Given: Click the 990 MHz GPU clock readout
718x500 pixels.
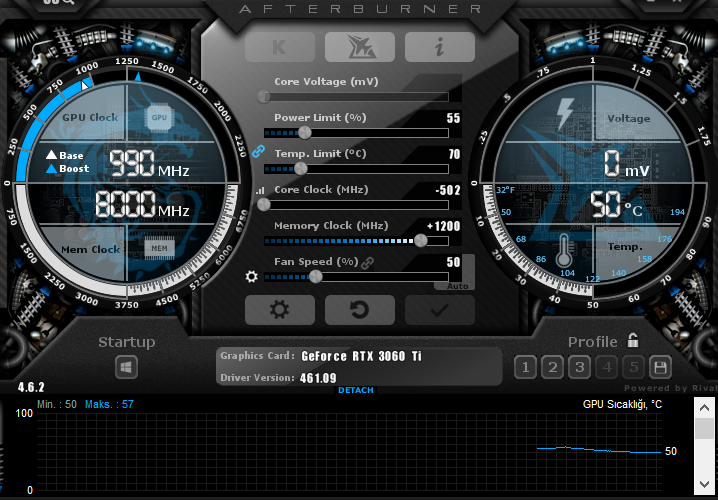Looking at the screenshot, I should [x=149, y=164].
